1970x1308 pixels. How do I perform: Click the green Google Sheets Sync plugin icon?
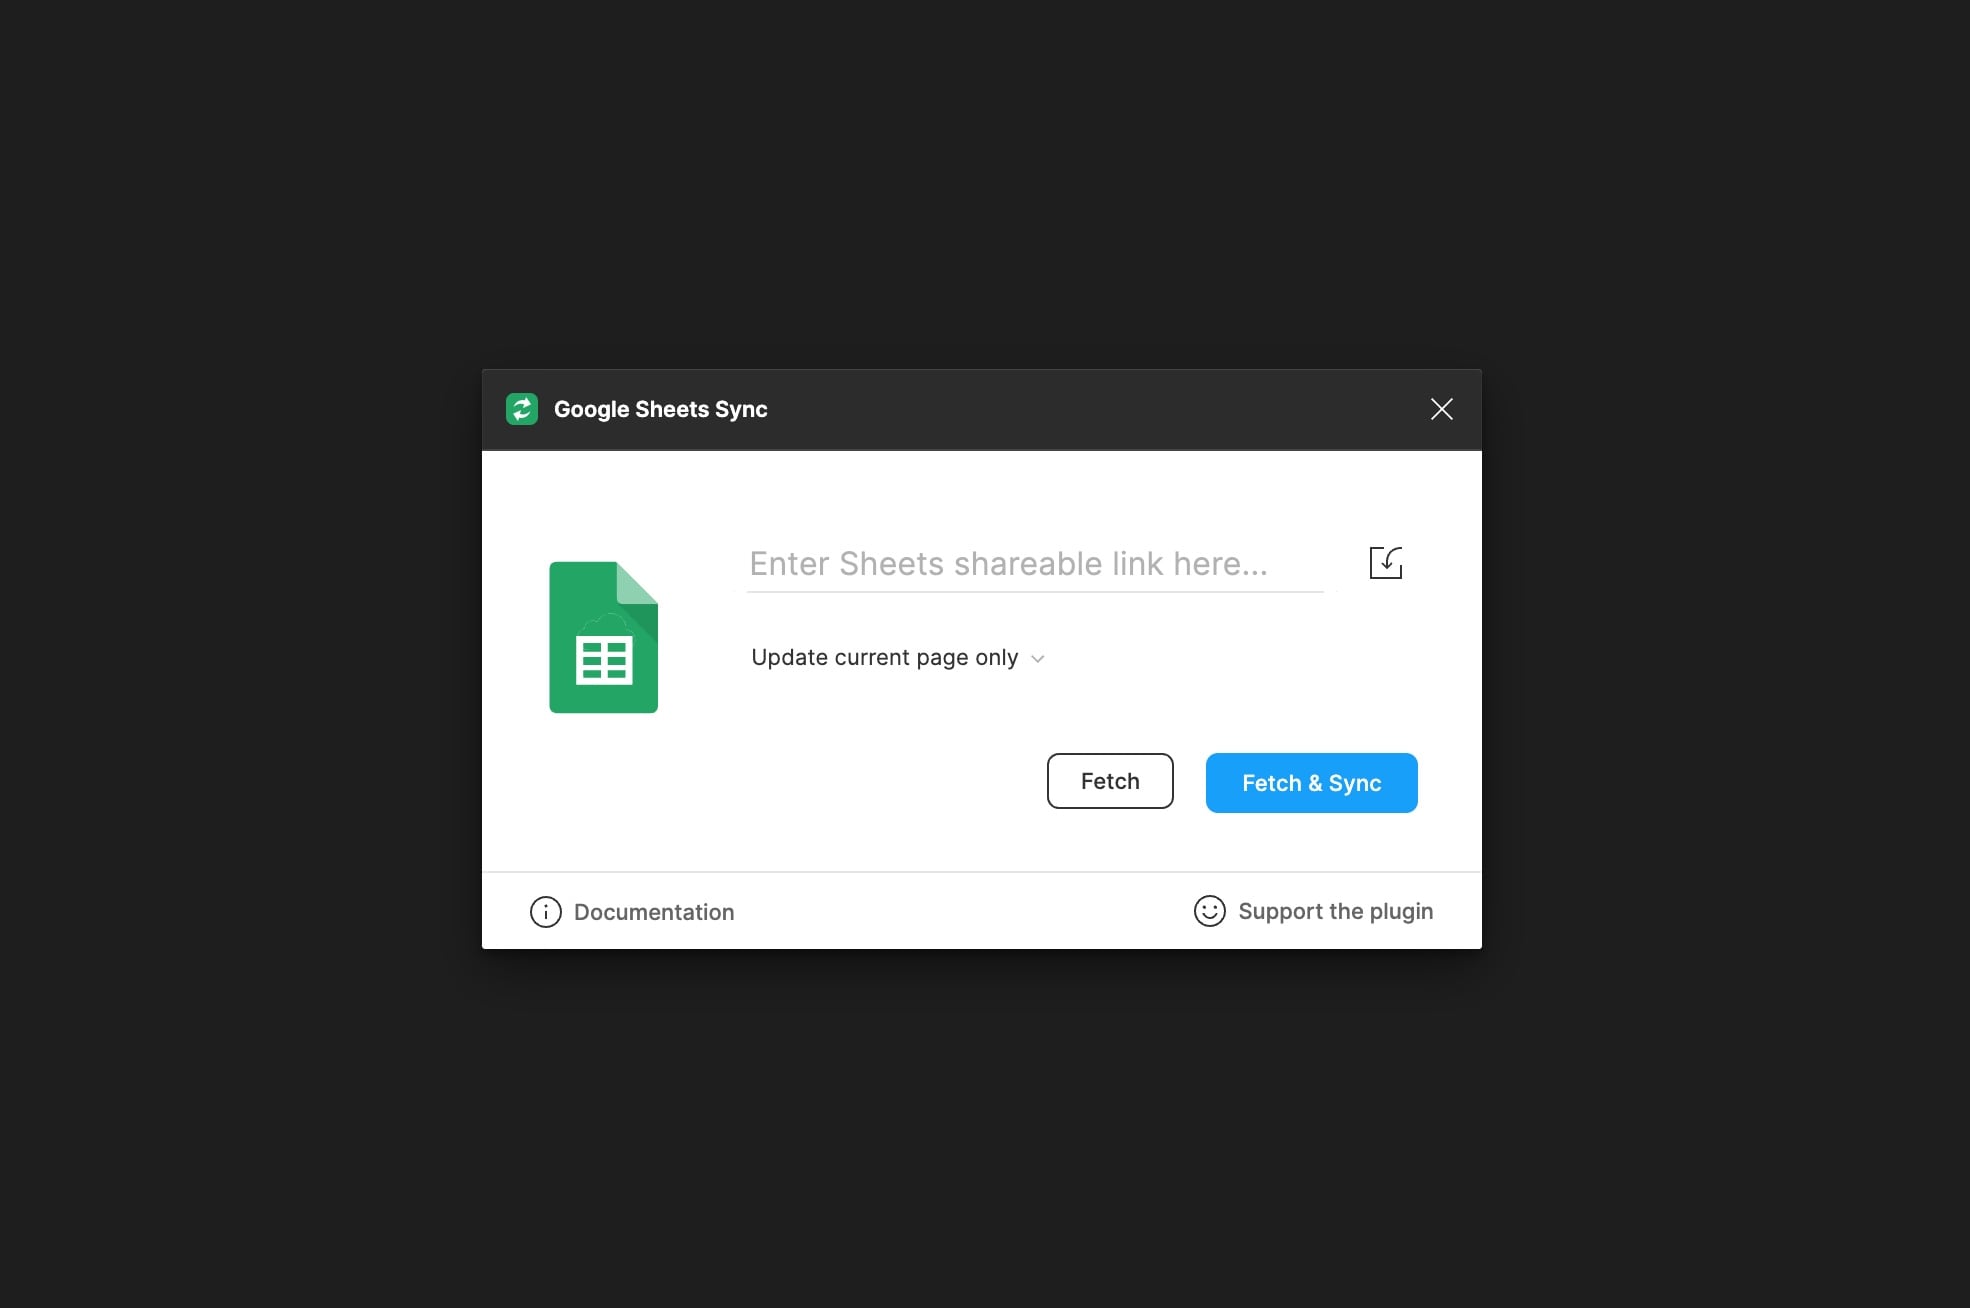click(x=521, y=409)
